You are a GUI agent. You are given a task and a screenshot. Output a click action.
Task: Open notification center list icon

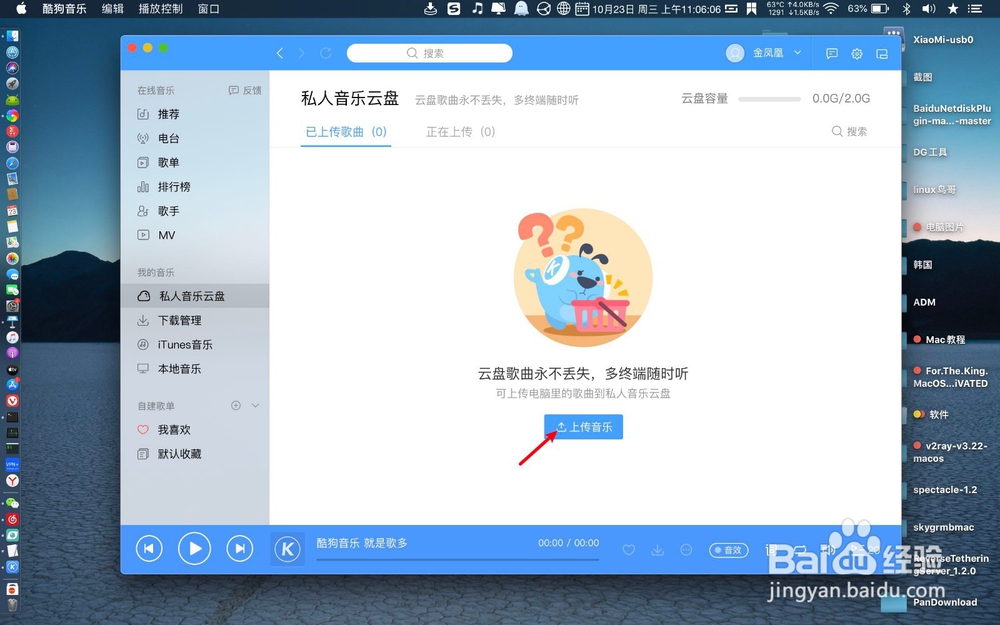[x=974, y=9]
